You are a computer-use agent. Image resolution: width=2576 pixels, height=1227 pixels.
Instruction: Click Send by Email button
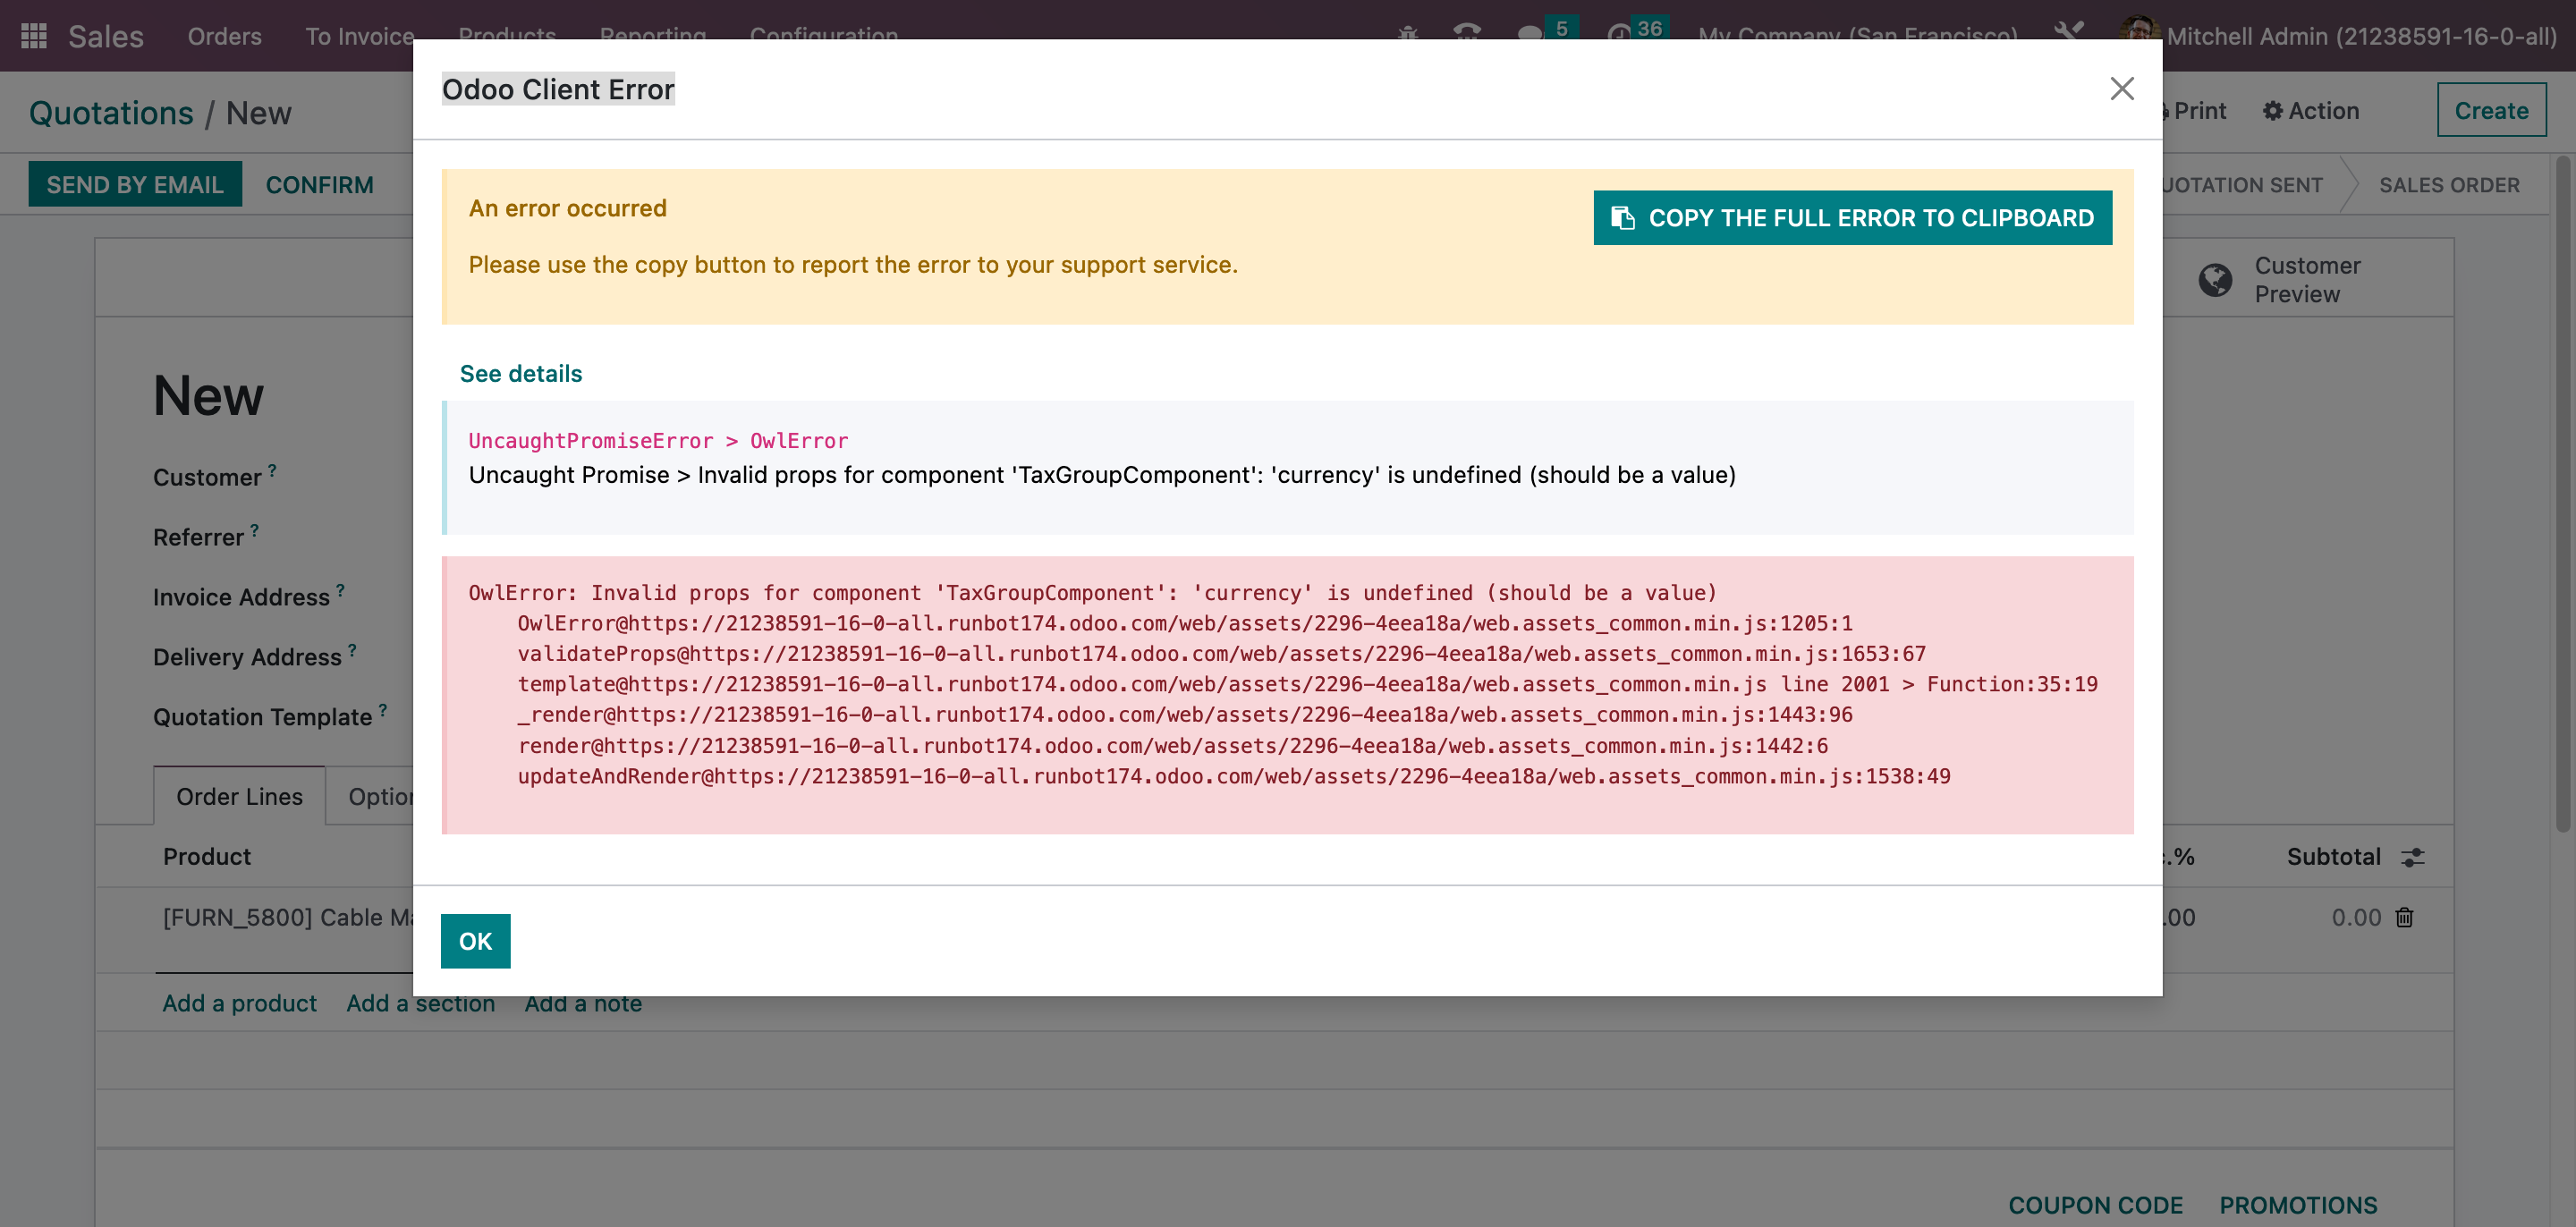135,185
